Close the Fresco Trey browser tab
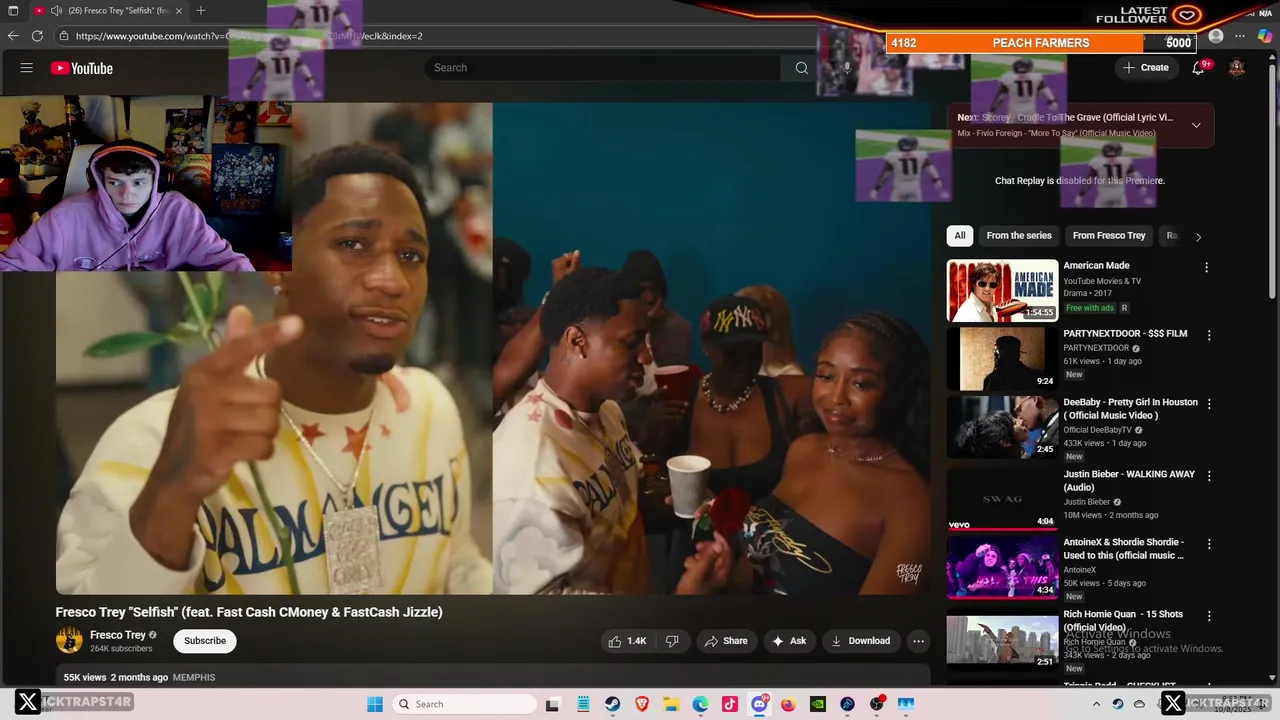This screenshot has width=1280, height=720. [177, 11]
